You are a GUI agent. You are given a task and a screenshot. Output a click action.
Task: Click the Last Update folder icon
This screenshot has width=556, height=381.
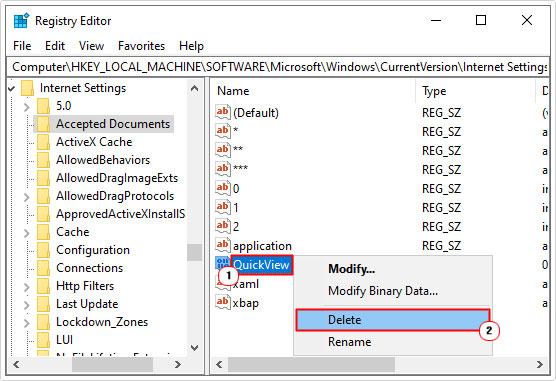(x=44, y=304)
